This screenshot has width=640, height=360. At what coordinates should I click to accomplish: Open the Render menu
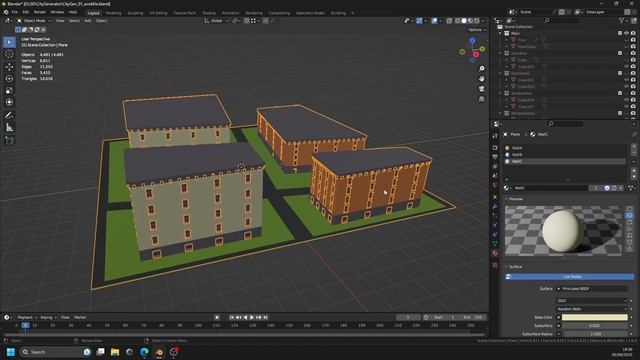(x=40, y=12)
